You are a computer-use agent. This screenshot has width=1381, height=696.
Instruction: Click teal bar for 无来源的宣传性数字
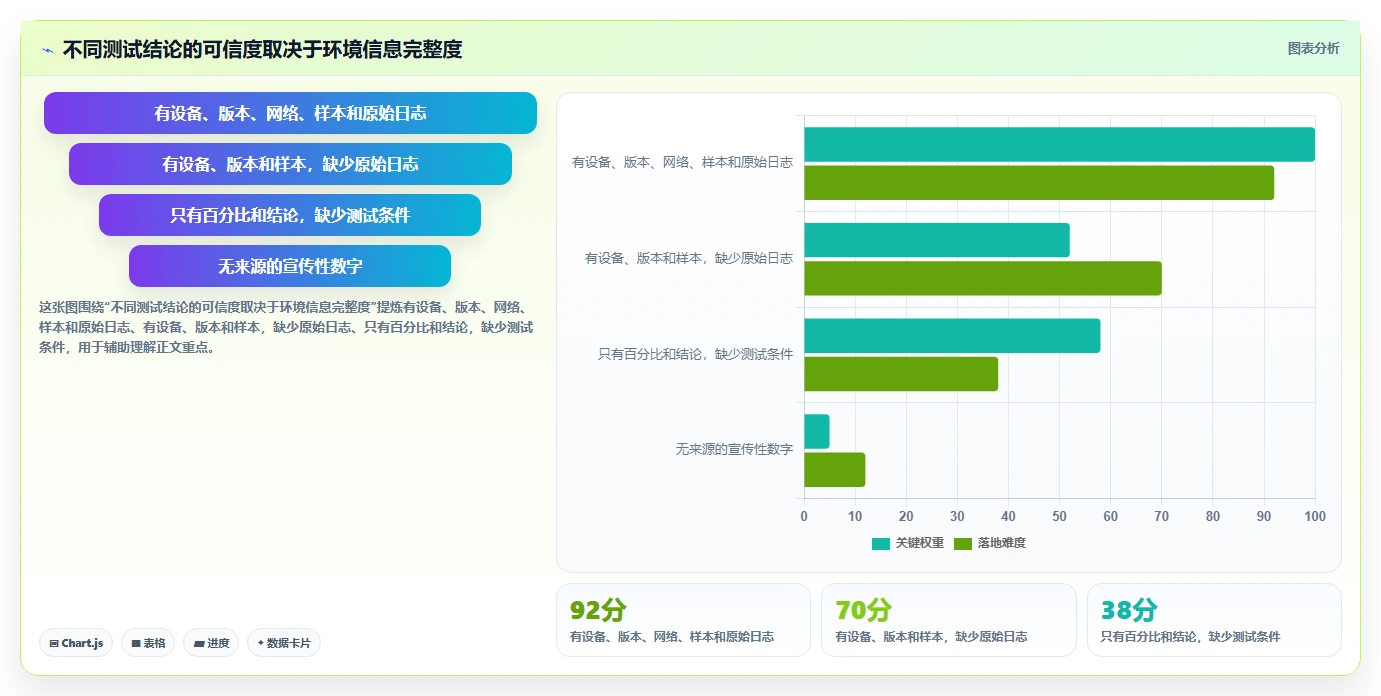(817, 431)
